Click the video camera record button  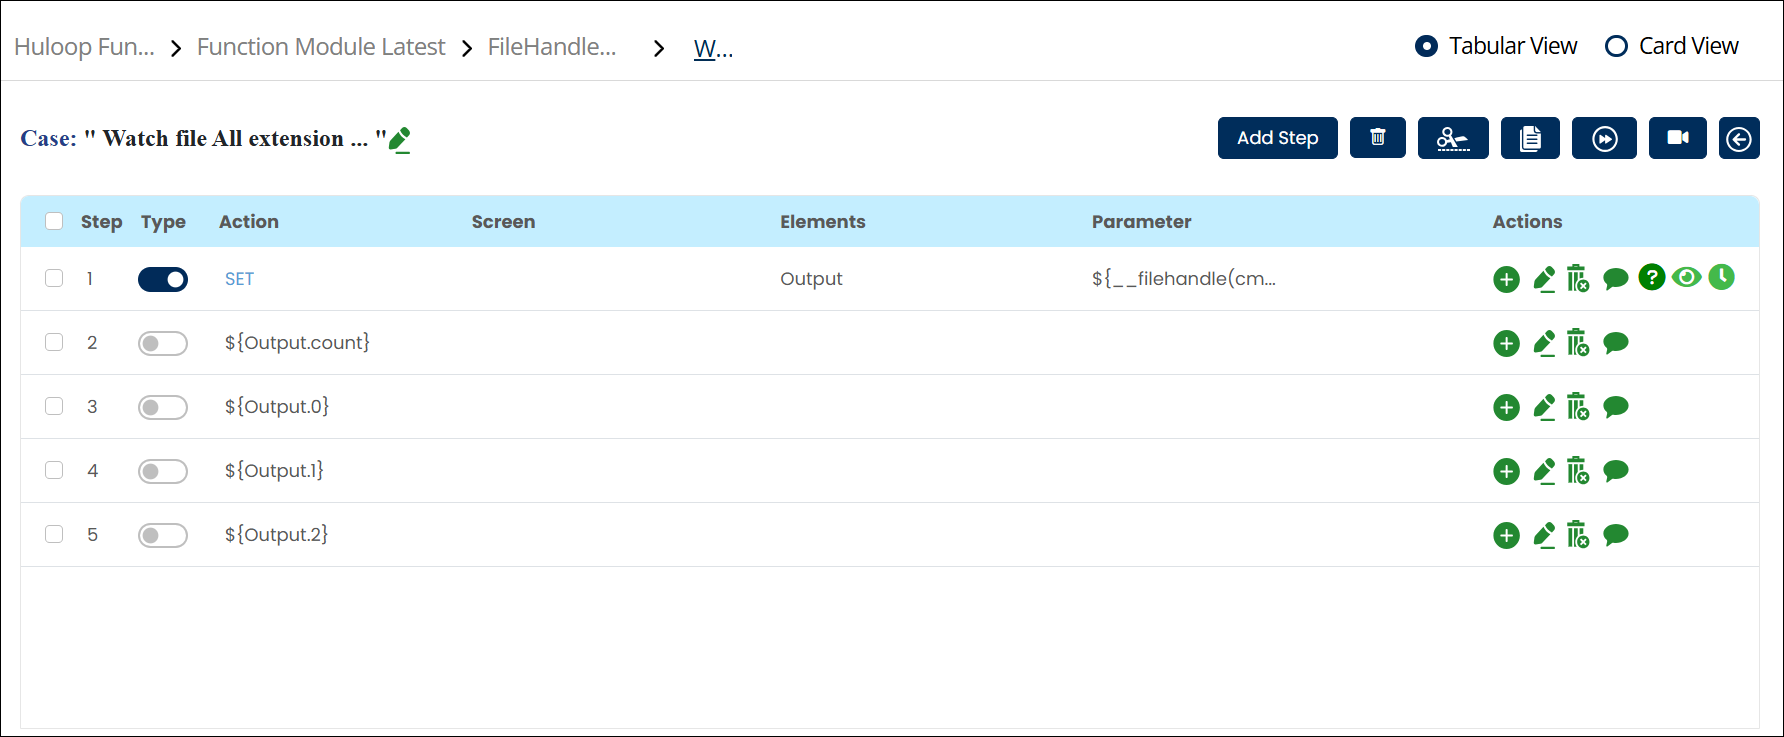[1677, 138]
